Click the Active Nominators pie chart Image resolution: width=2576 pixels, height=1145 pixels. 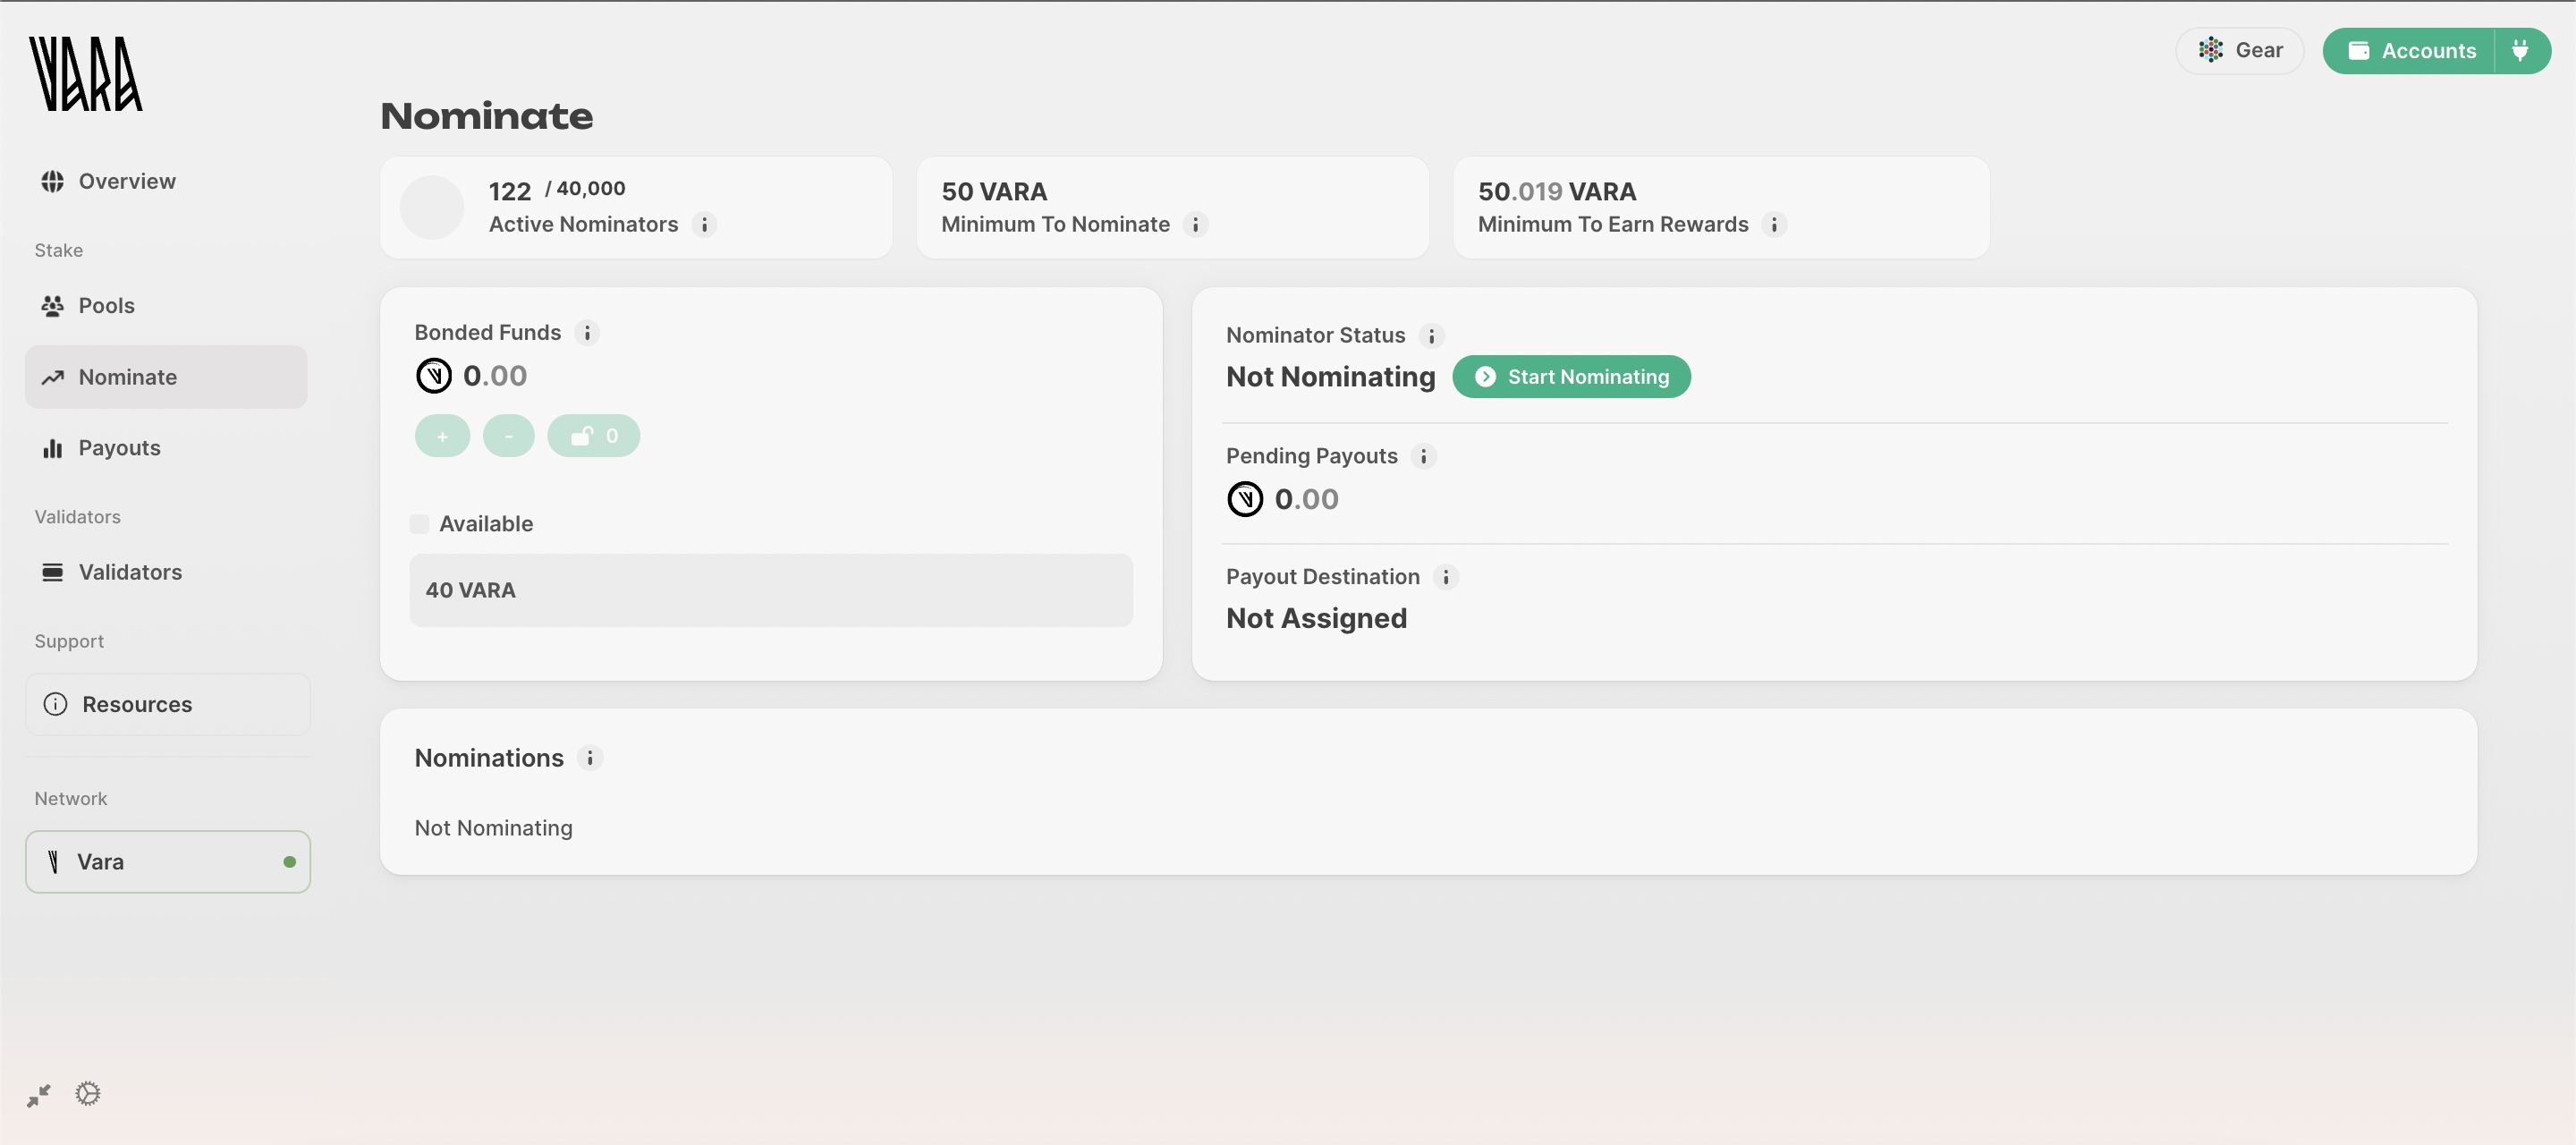432,208
